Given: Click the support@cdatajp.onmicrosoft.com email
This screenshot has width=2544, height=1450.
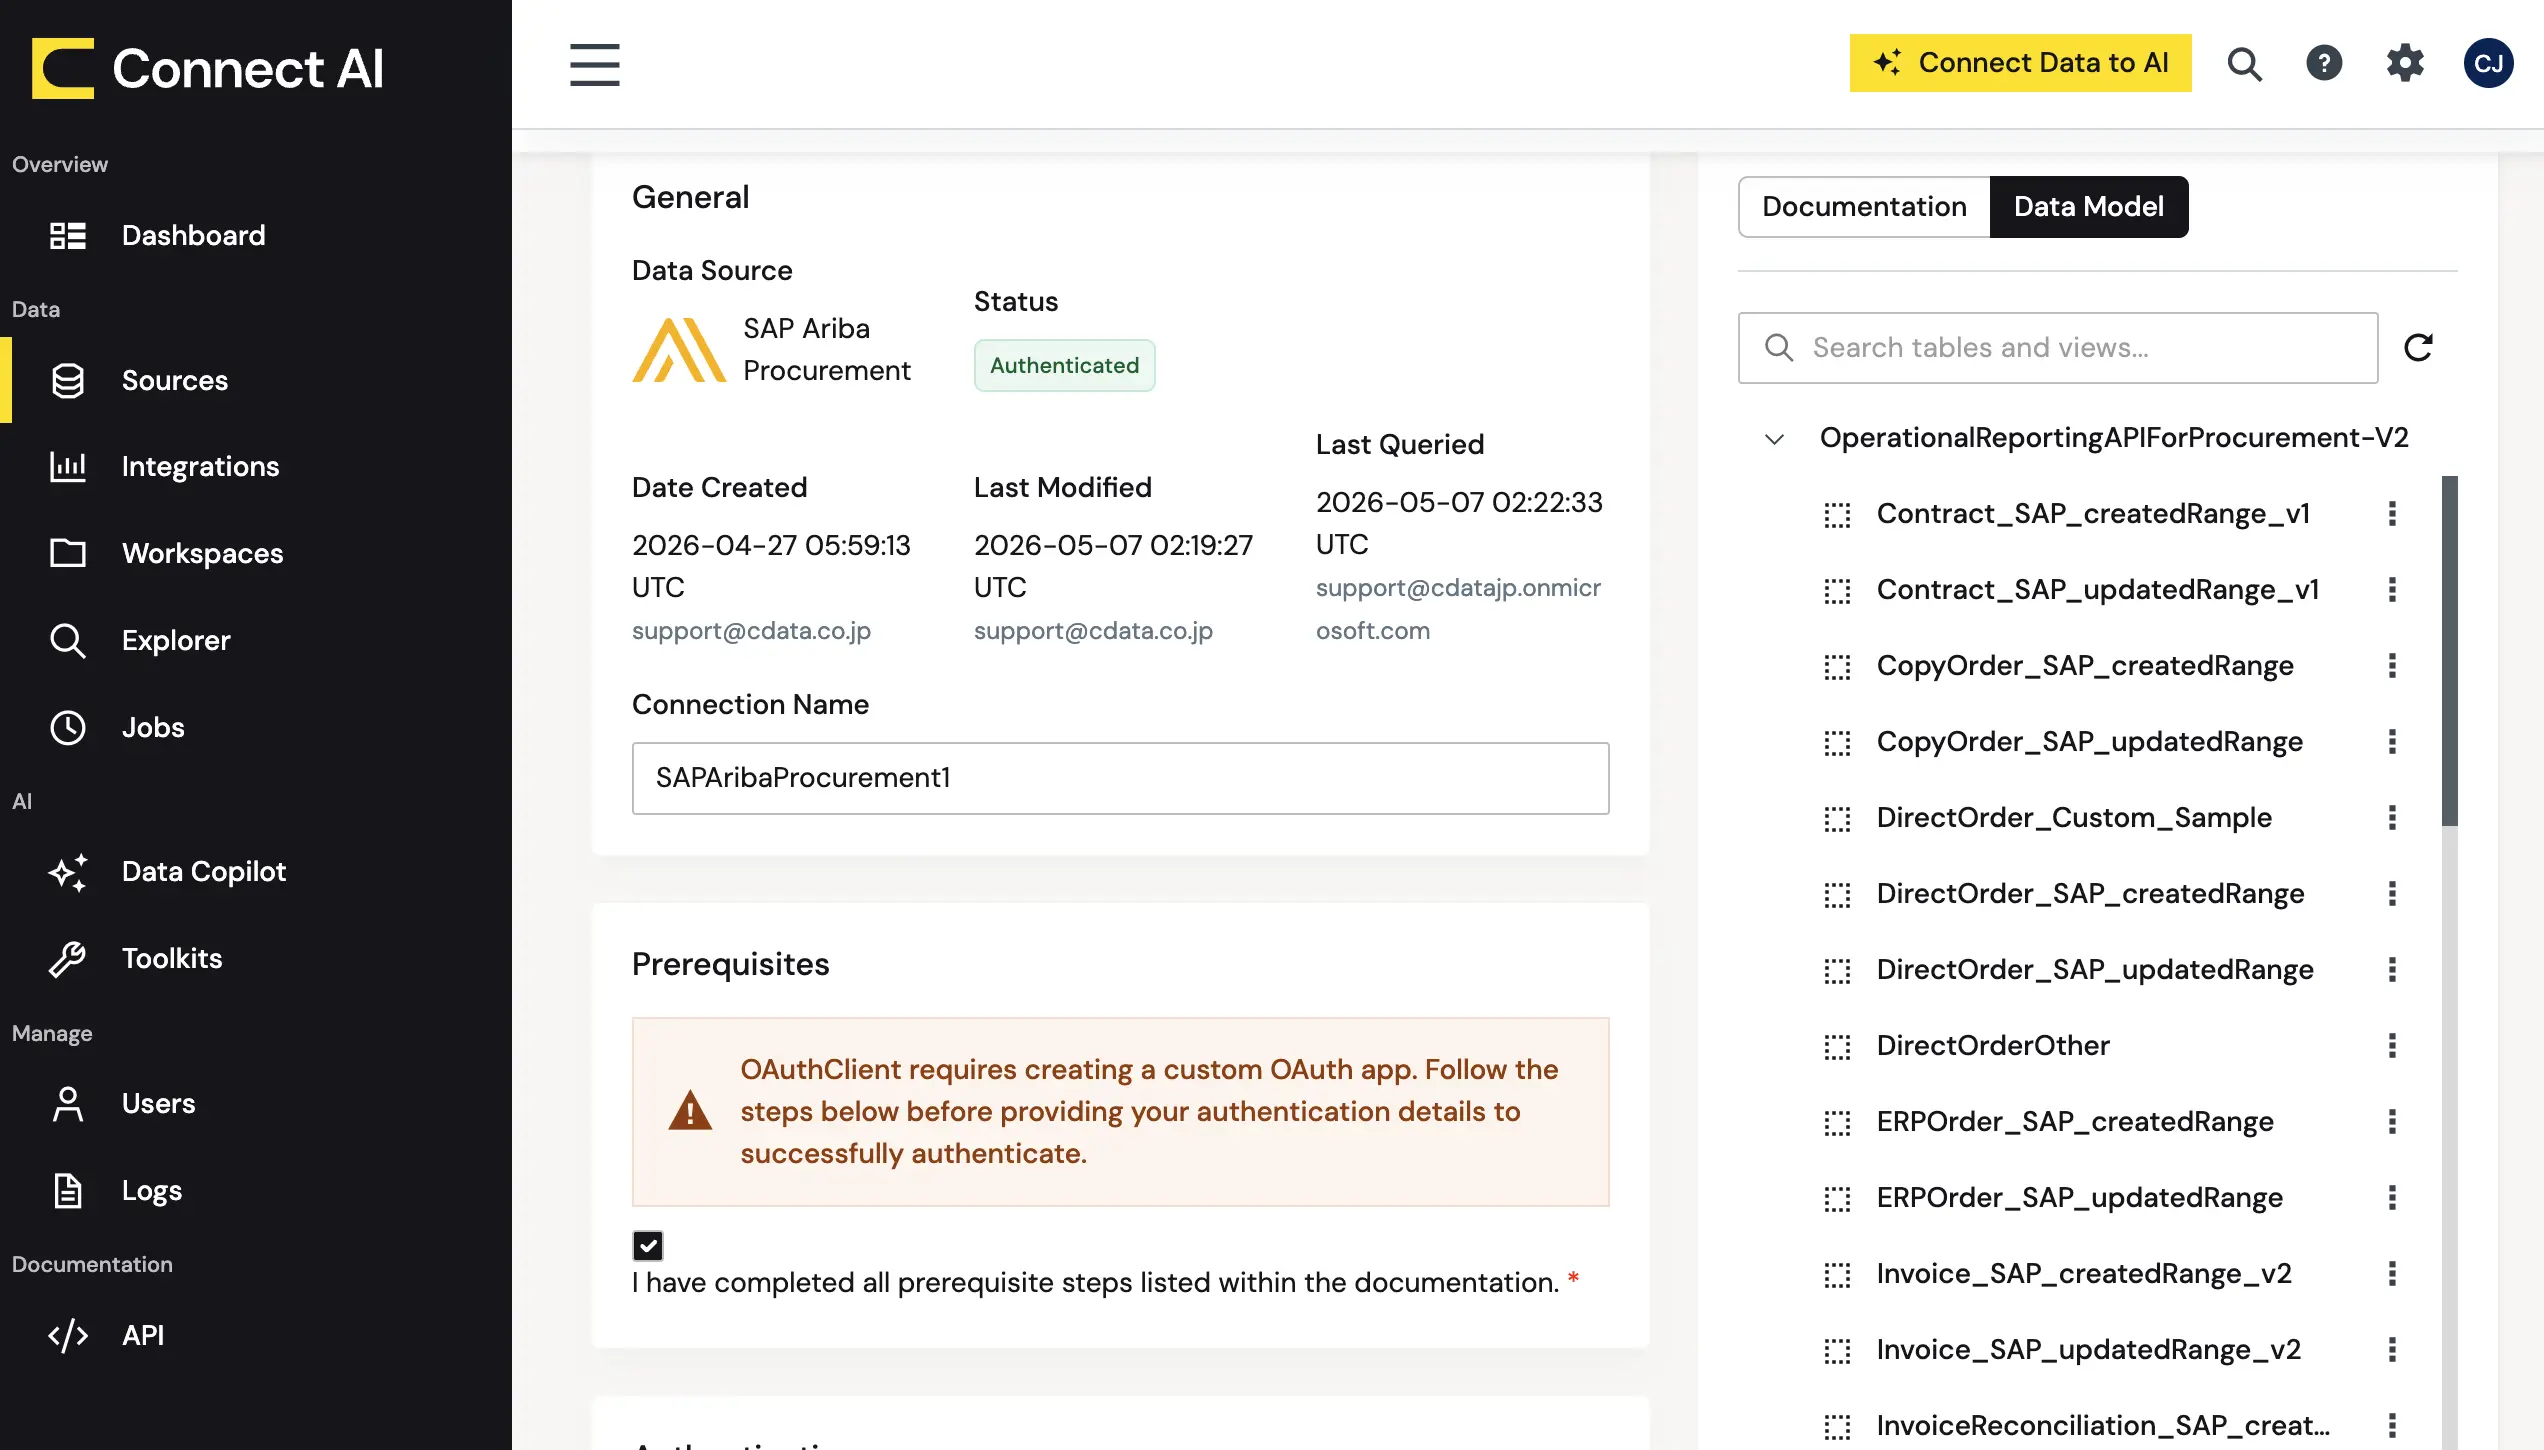Looking at the screenshot, I should click(1458, 609).
